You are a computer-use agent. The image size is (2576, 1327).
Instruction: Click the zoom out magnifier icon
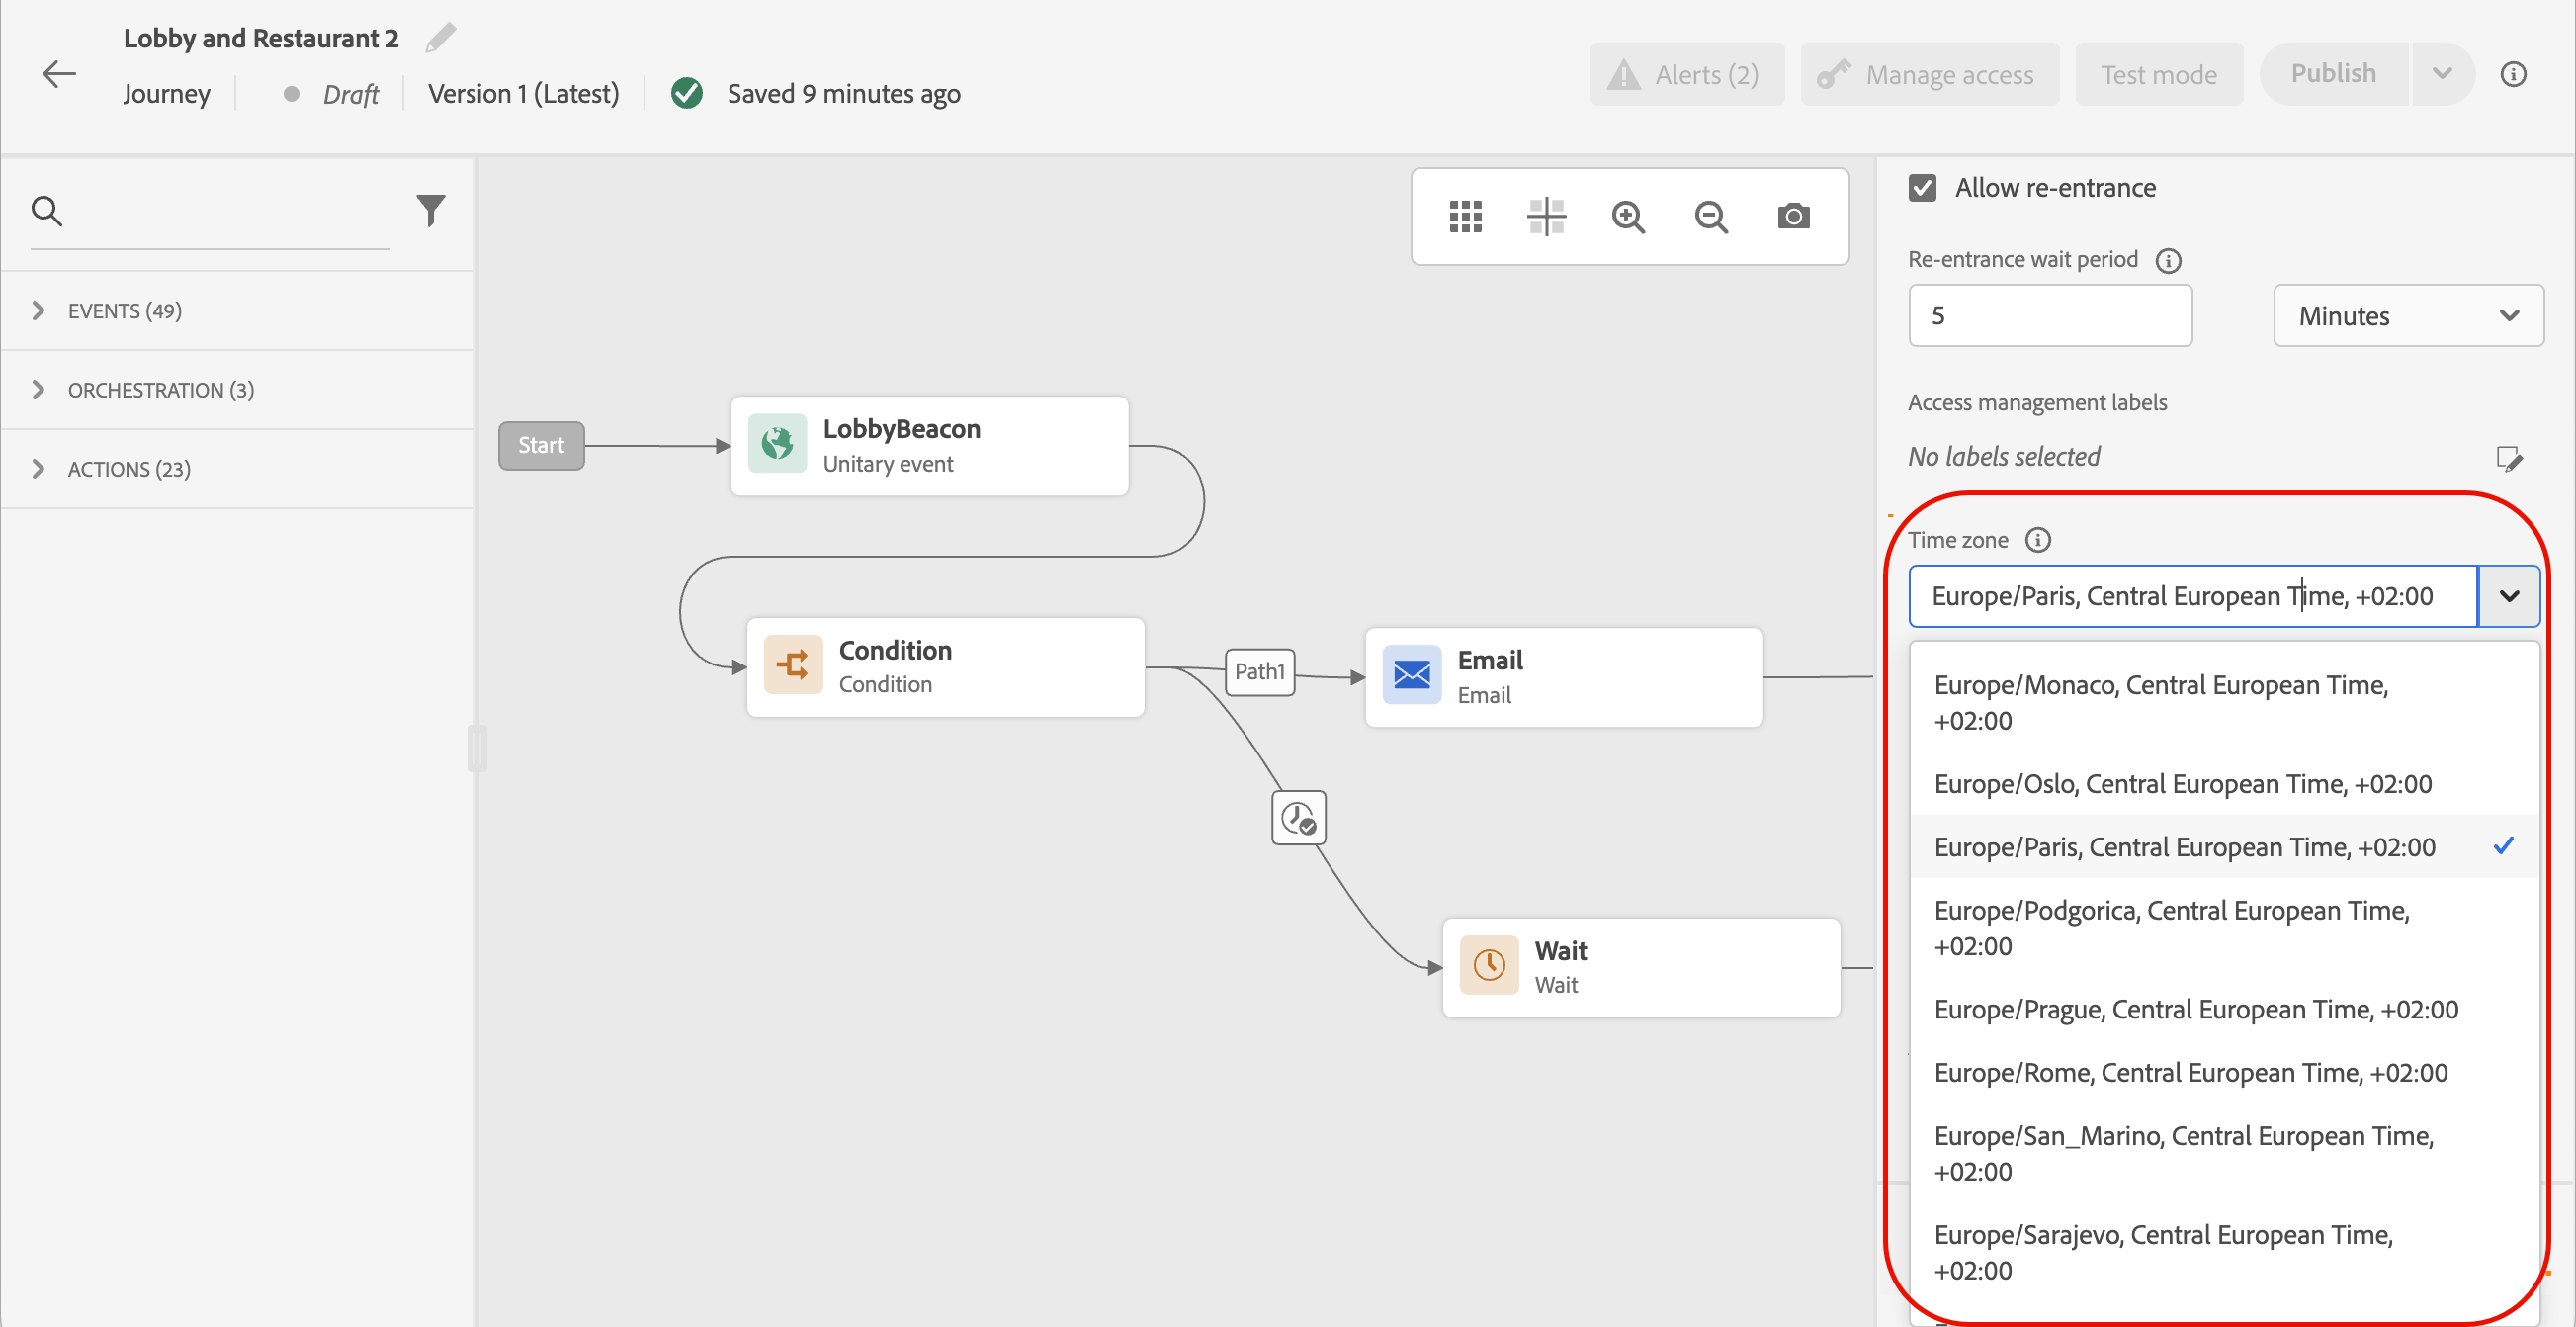tap(1711, 216)
